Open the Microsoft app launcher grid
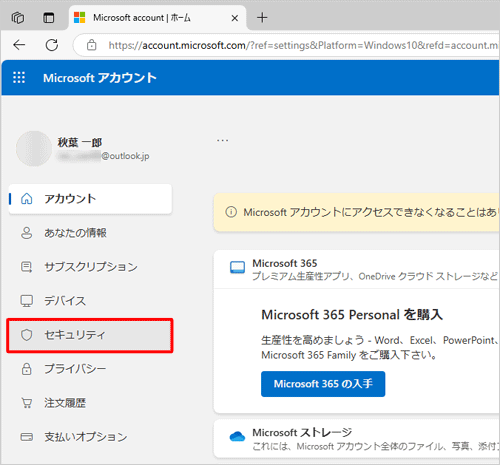 click(19, 77)
